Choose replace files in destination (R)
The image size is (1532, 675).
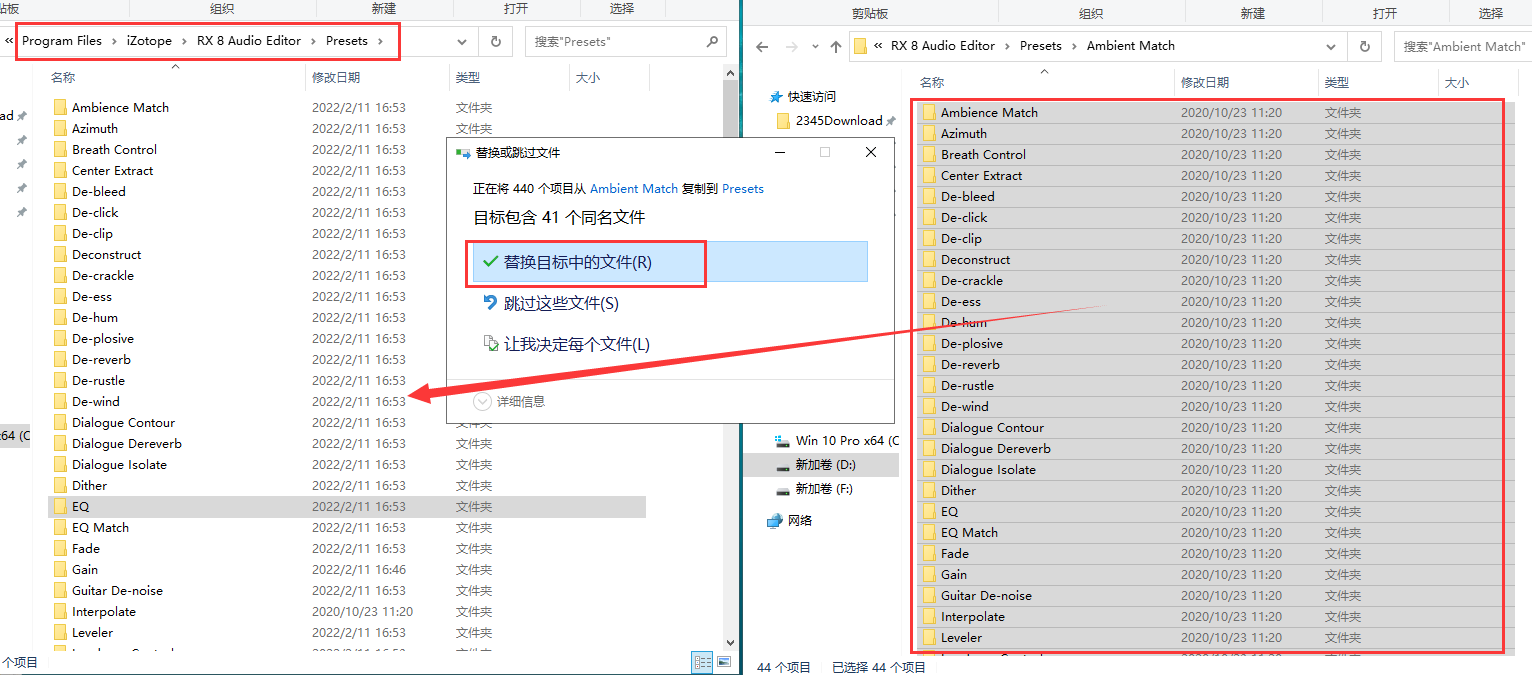pos(577,262)
